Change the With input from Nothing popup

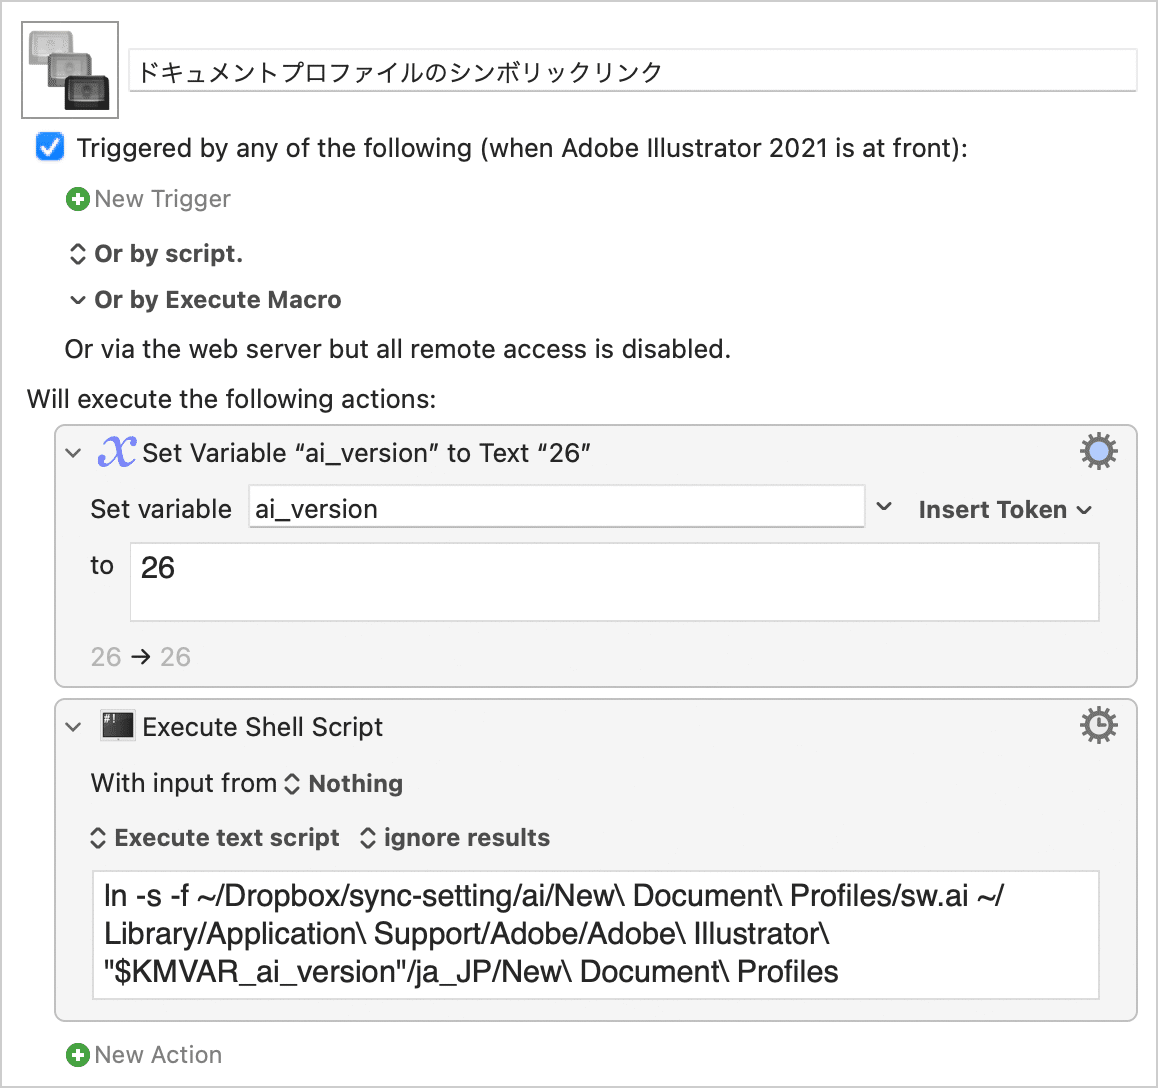tap(344, 784)
